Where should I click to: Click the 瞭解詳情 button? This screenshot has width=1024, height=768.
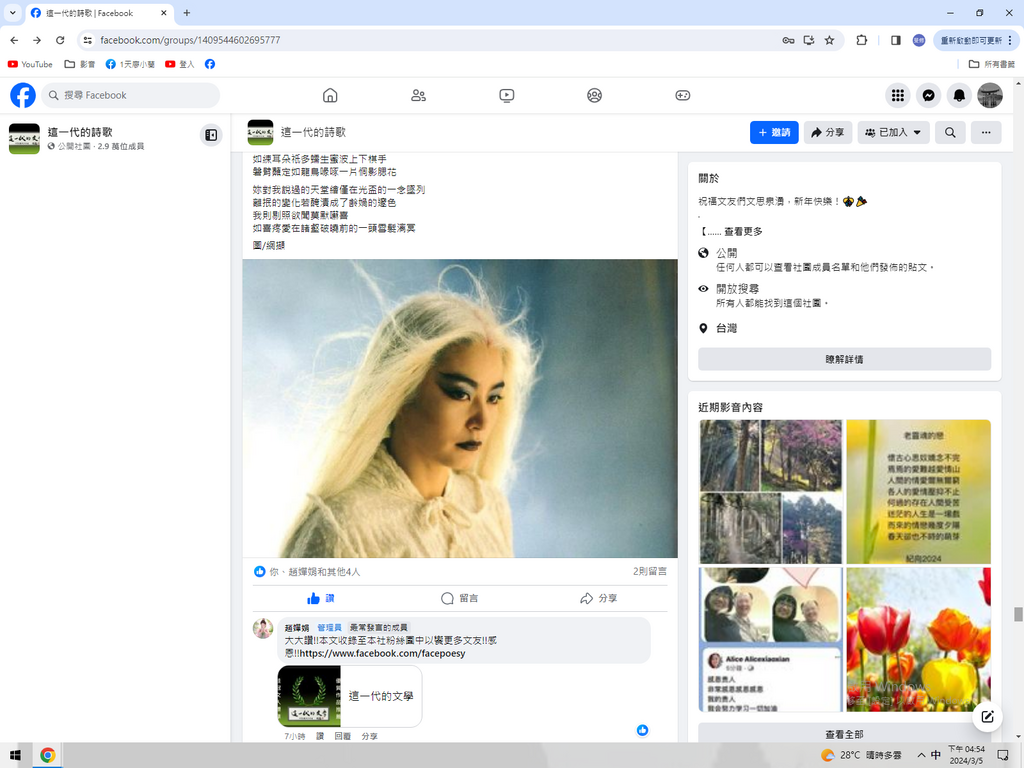click(844, 359)
